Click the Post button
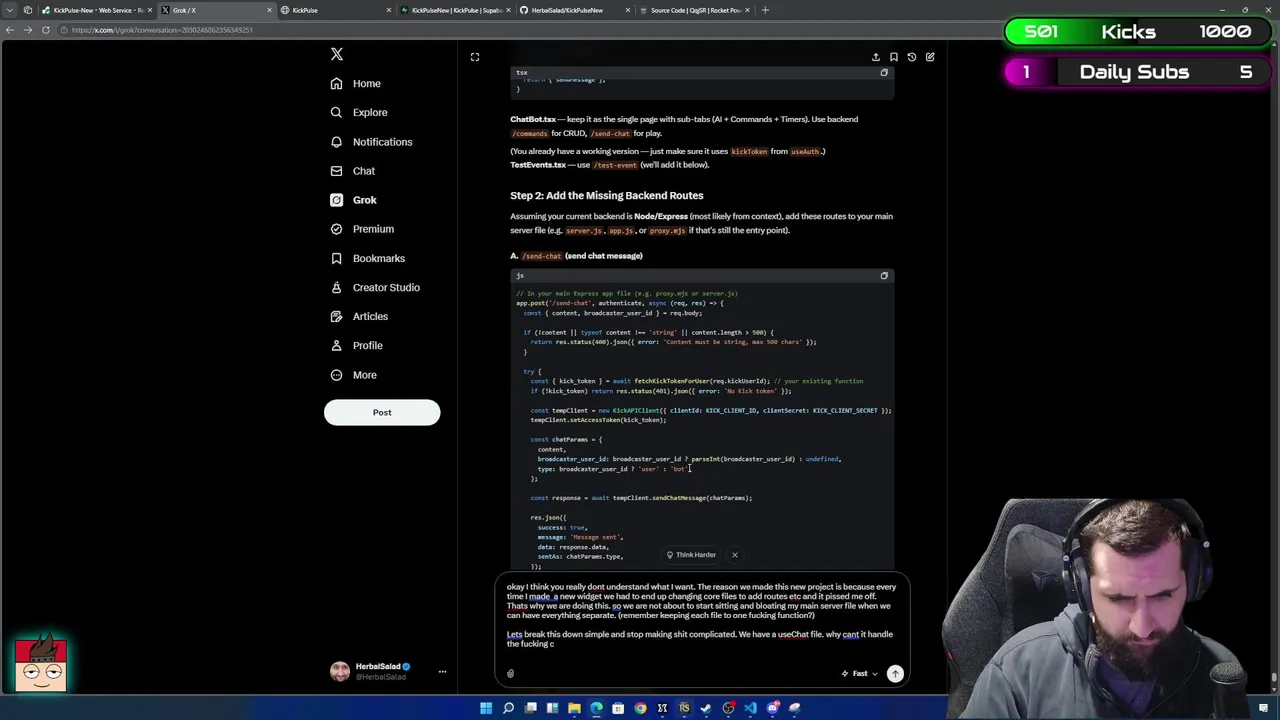 (x=382, y=412)
